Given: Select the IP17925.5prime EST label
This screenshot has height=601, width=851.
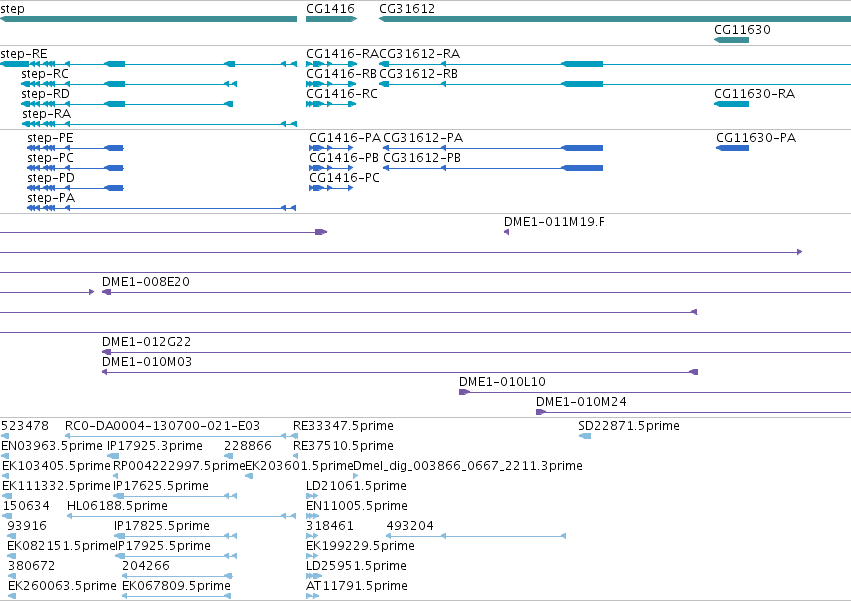Looking at the screenshot, I should point(163,547).
